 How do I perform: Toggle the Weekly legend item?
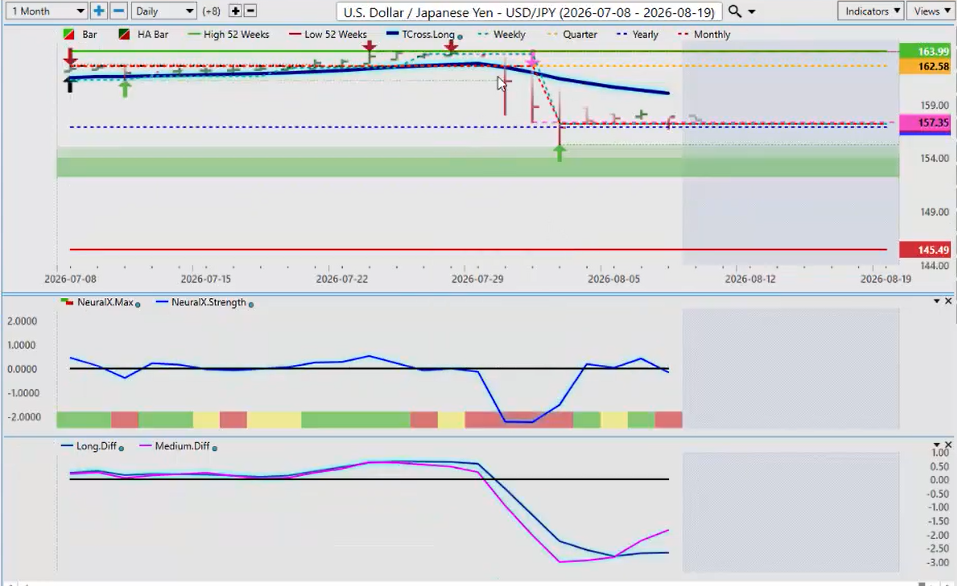(502, 34)
